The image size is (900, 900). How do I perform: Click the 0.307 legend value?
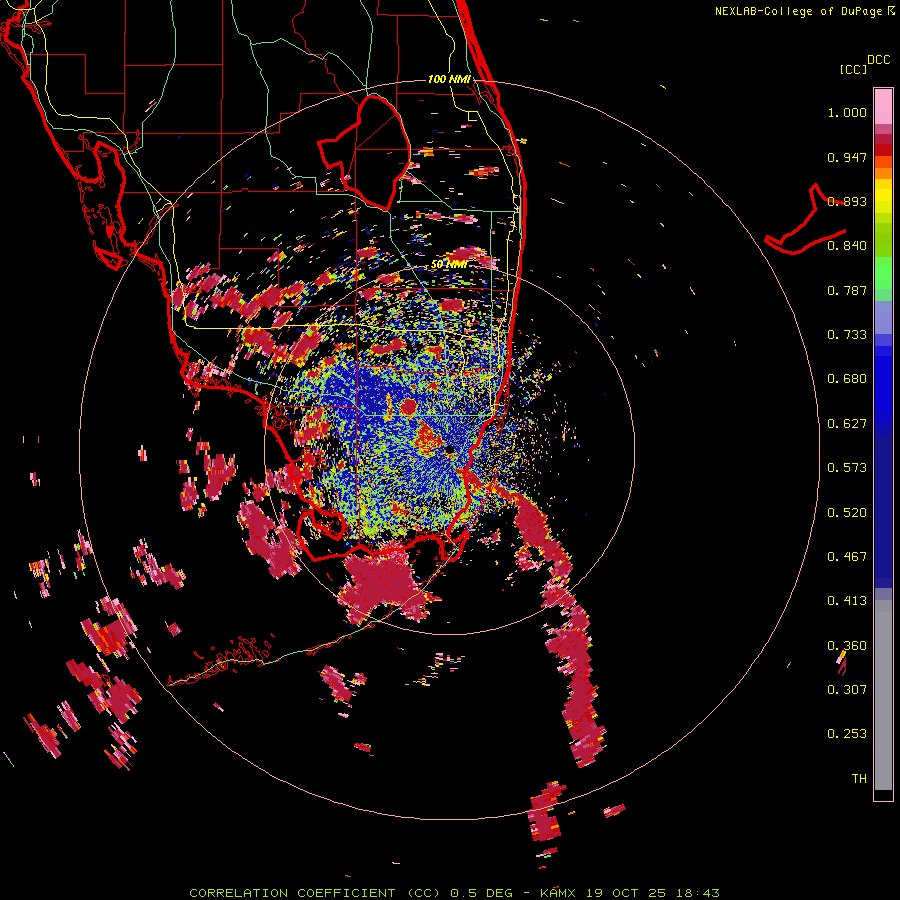coord(847,690)
